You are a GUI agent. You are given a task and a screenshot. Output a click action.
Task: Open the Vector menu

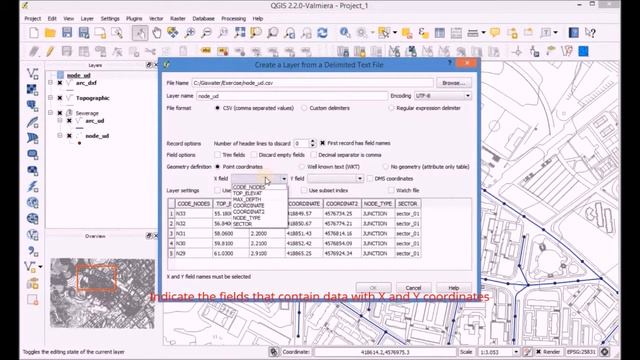(156, 19)
